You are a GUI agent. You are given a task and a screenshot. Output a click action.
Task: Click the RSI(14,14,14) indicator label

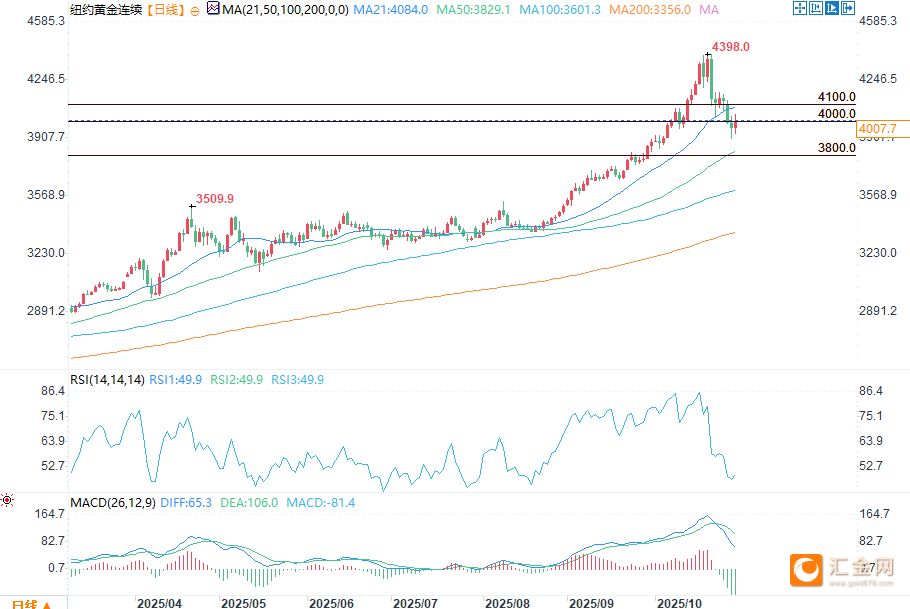click(x=107, y=380)
